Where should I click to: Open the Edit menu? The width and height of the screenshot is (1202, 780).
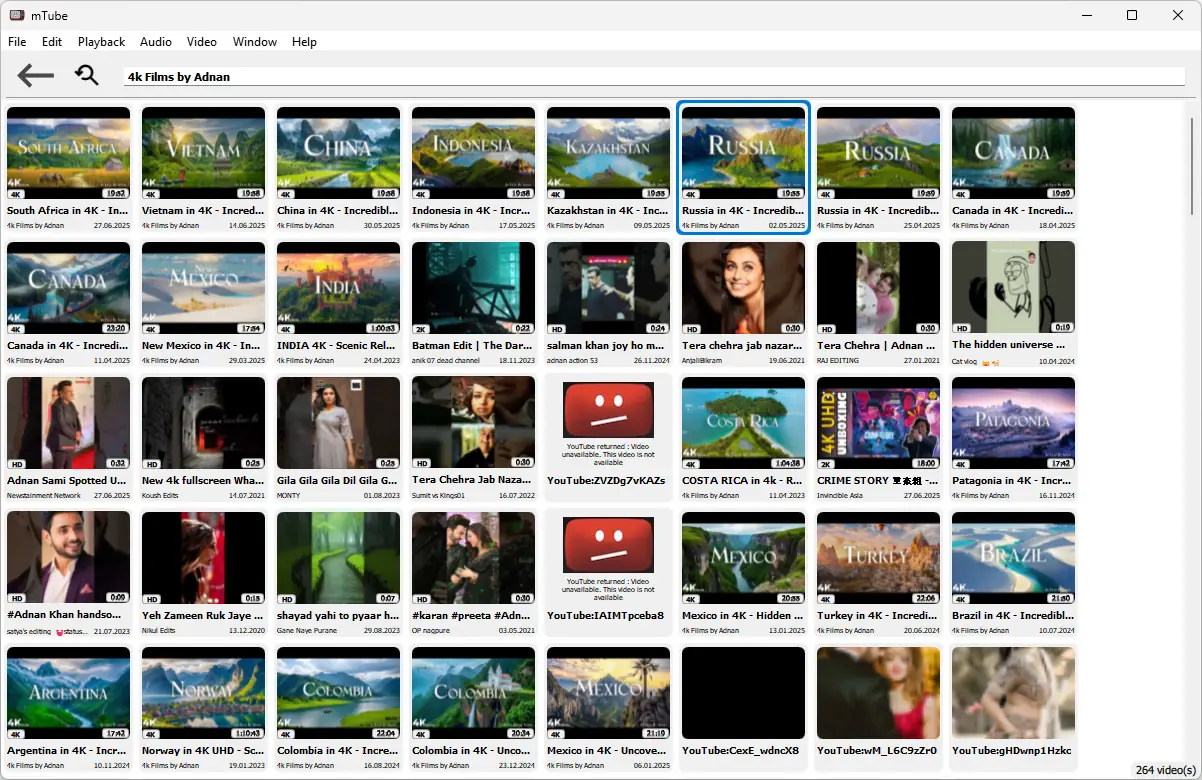coord(51,42)
